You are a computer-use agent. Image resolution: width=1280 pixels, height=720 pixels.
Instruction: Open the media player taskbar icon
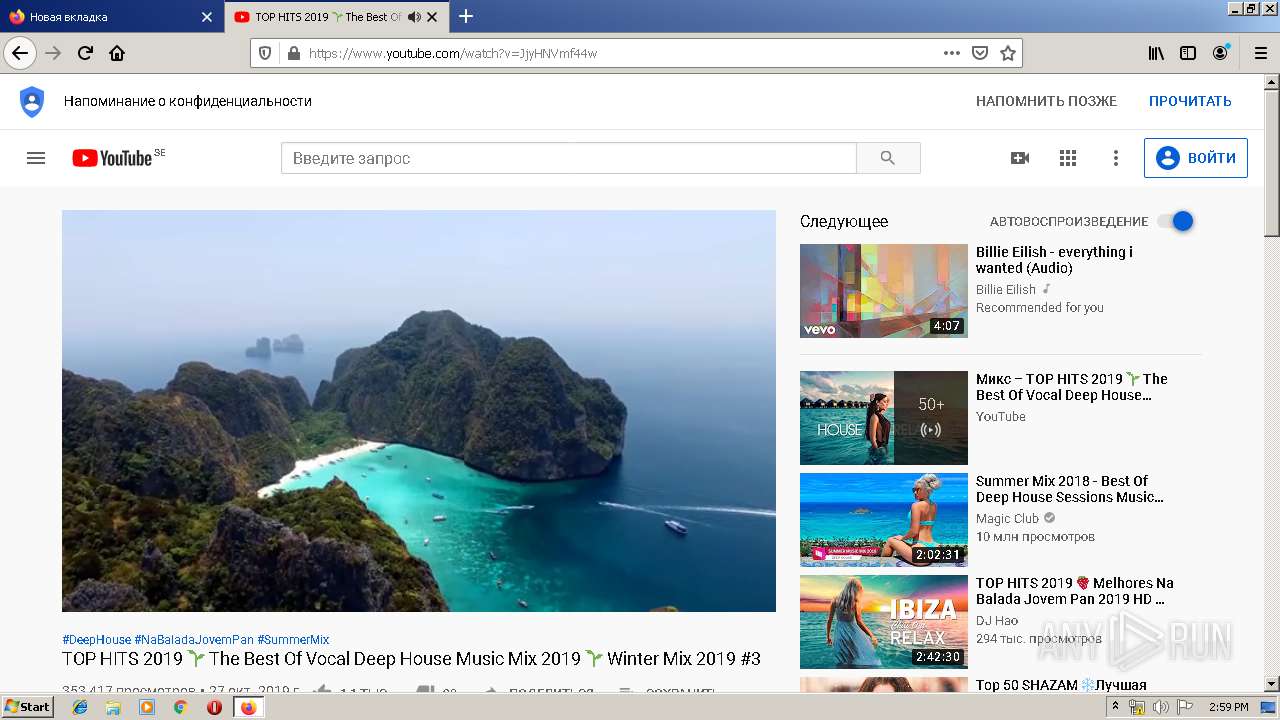click(x=147, y=707)
